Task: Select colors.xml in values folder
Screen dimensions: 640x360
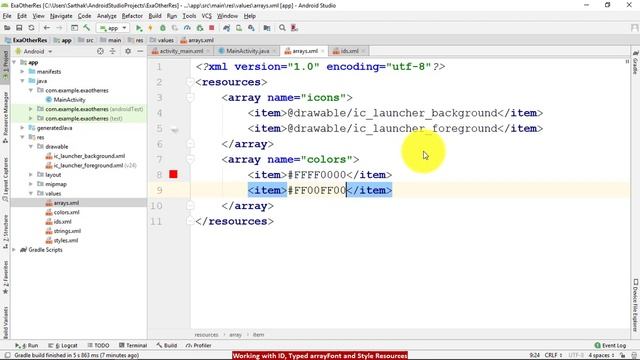Action: tap(62, 212)
